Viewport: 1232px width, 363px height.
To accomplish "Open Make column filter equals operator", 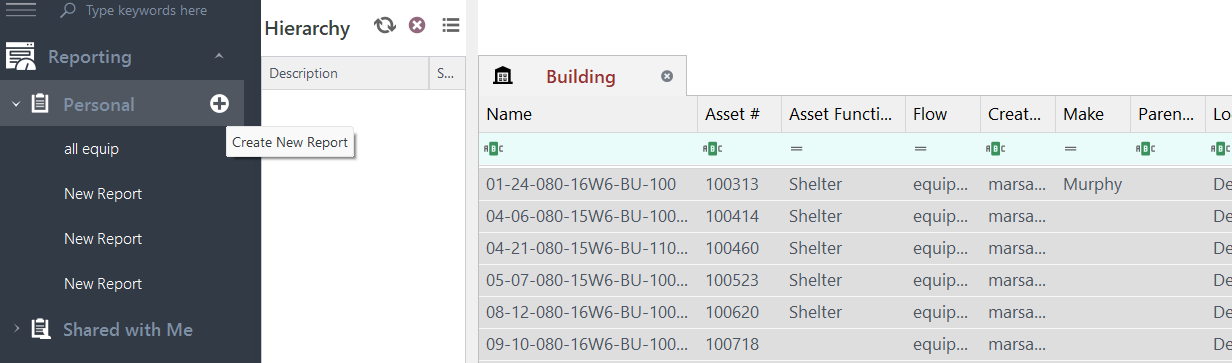I will click(1071, 149).
